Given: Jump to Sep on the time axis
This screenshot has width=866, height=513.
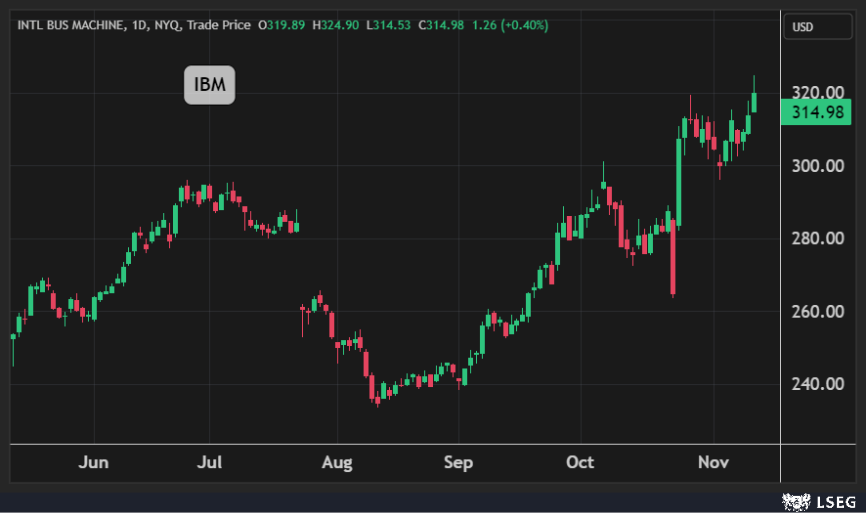Looking at the screenshot, I should (459, 463).
